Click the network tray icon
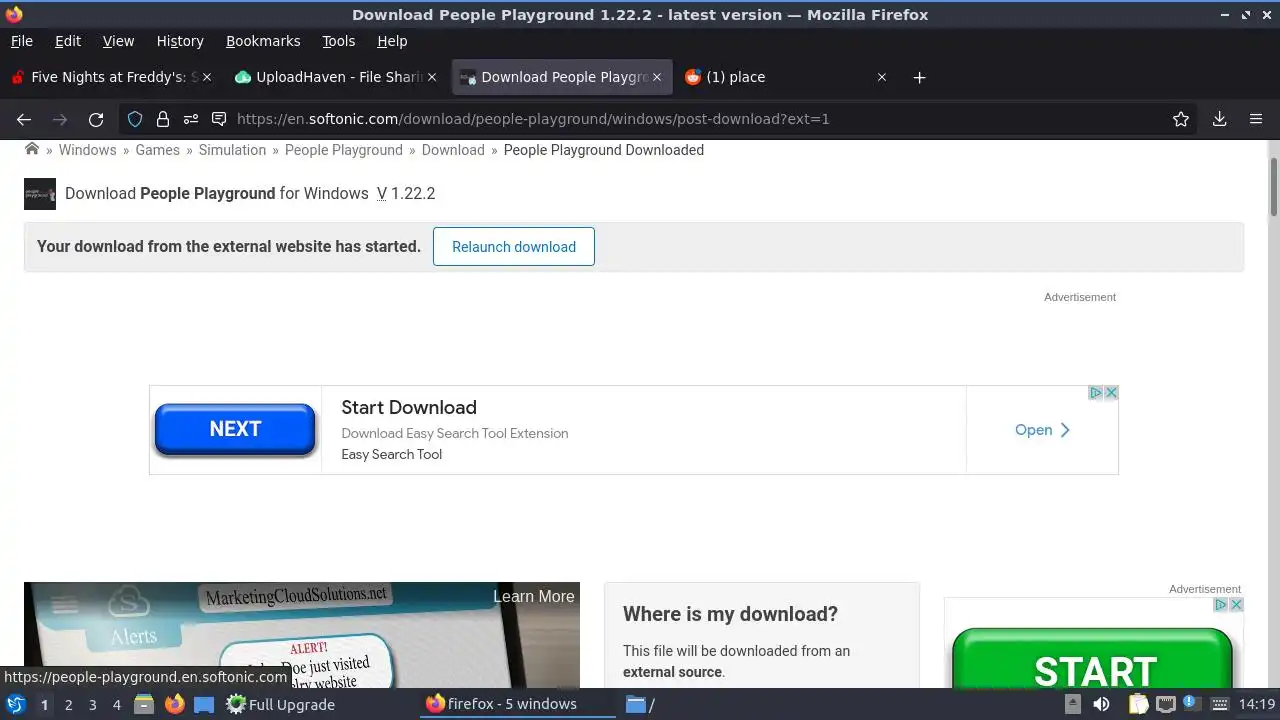1280x720 pixels. click(x=1166, y=704)
